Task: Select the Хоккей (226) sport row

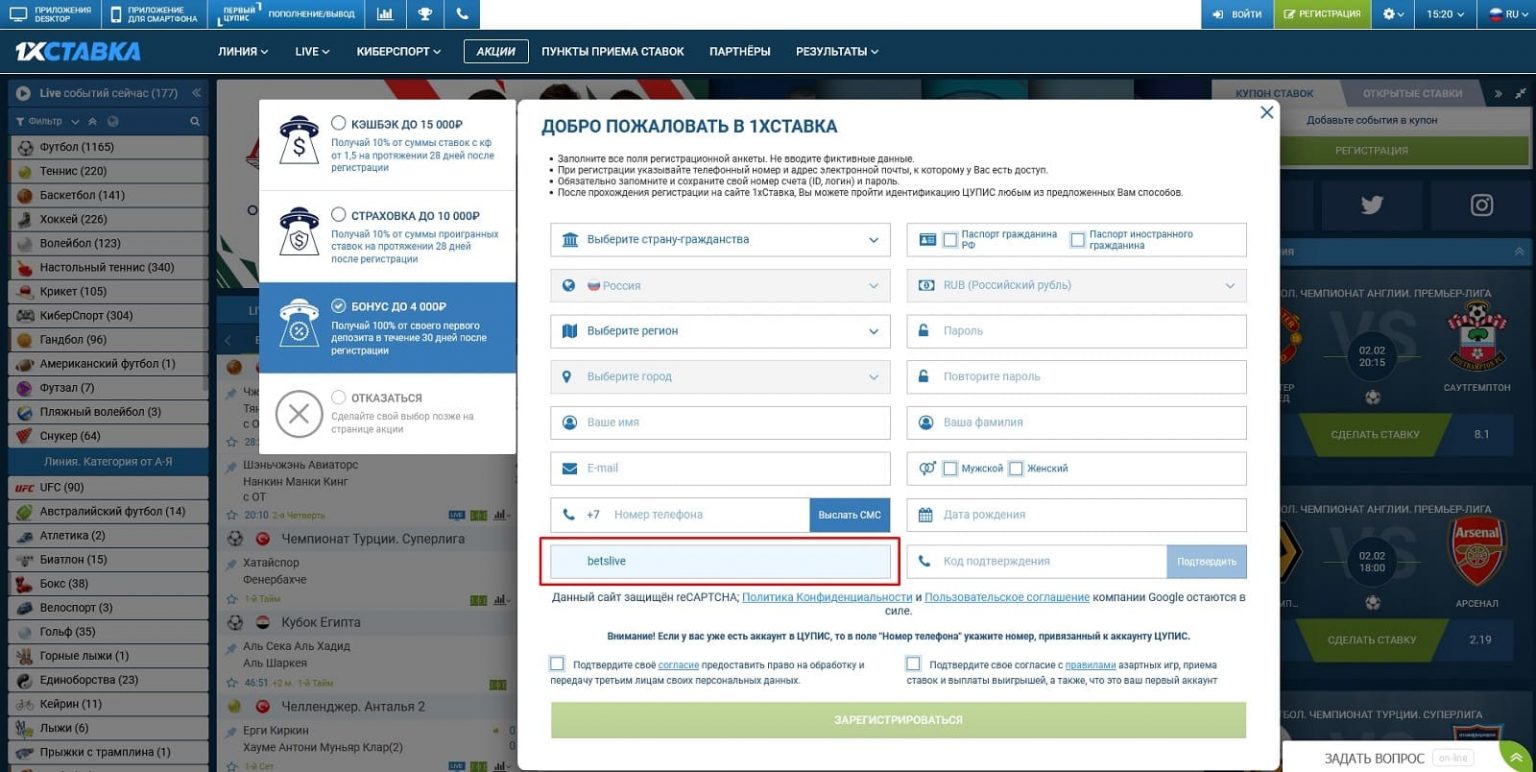Action: point(109,219)
